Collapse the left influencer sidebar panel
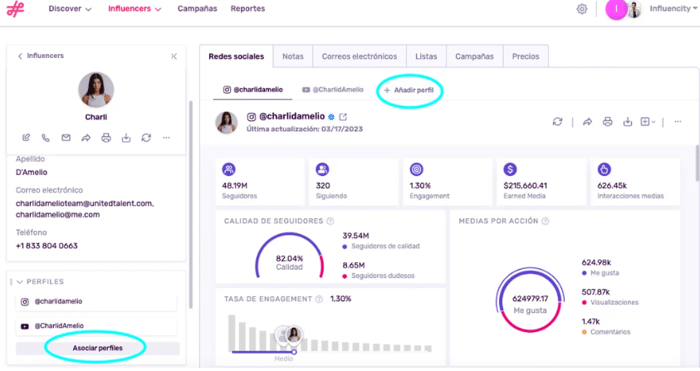 pos(174,56)
